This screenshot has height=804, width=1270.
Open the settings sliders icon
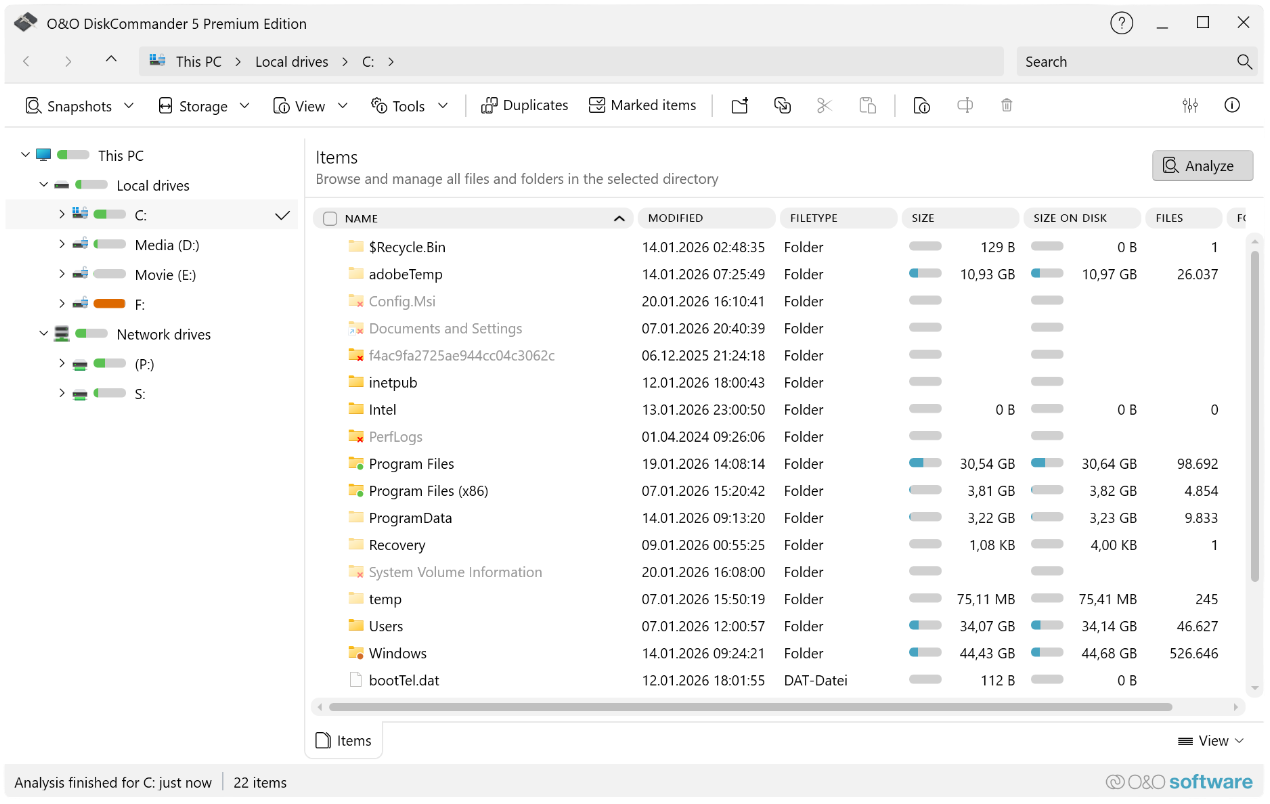(1190, 106)
